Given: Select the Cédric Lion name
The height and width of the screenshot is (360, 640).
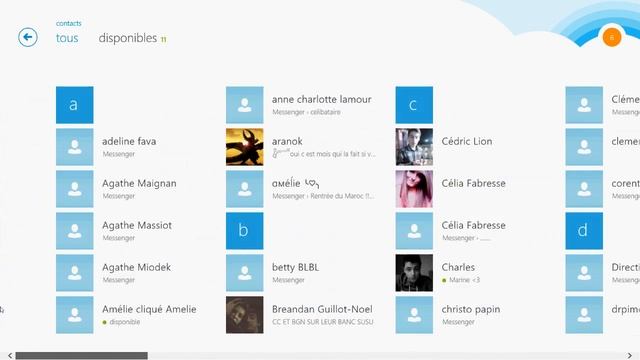Looking at the screenshot, I should click(467, 141).
